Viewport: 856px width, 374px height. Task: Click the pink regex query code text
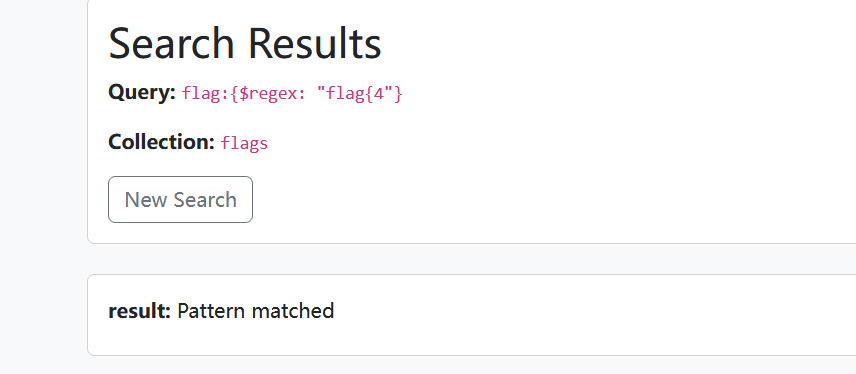(x=292, y=94)
